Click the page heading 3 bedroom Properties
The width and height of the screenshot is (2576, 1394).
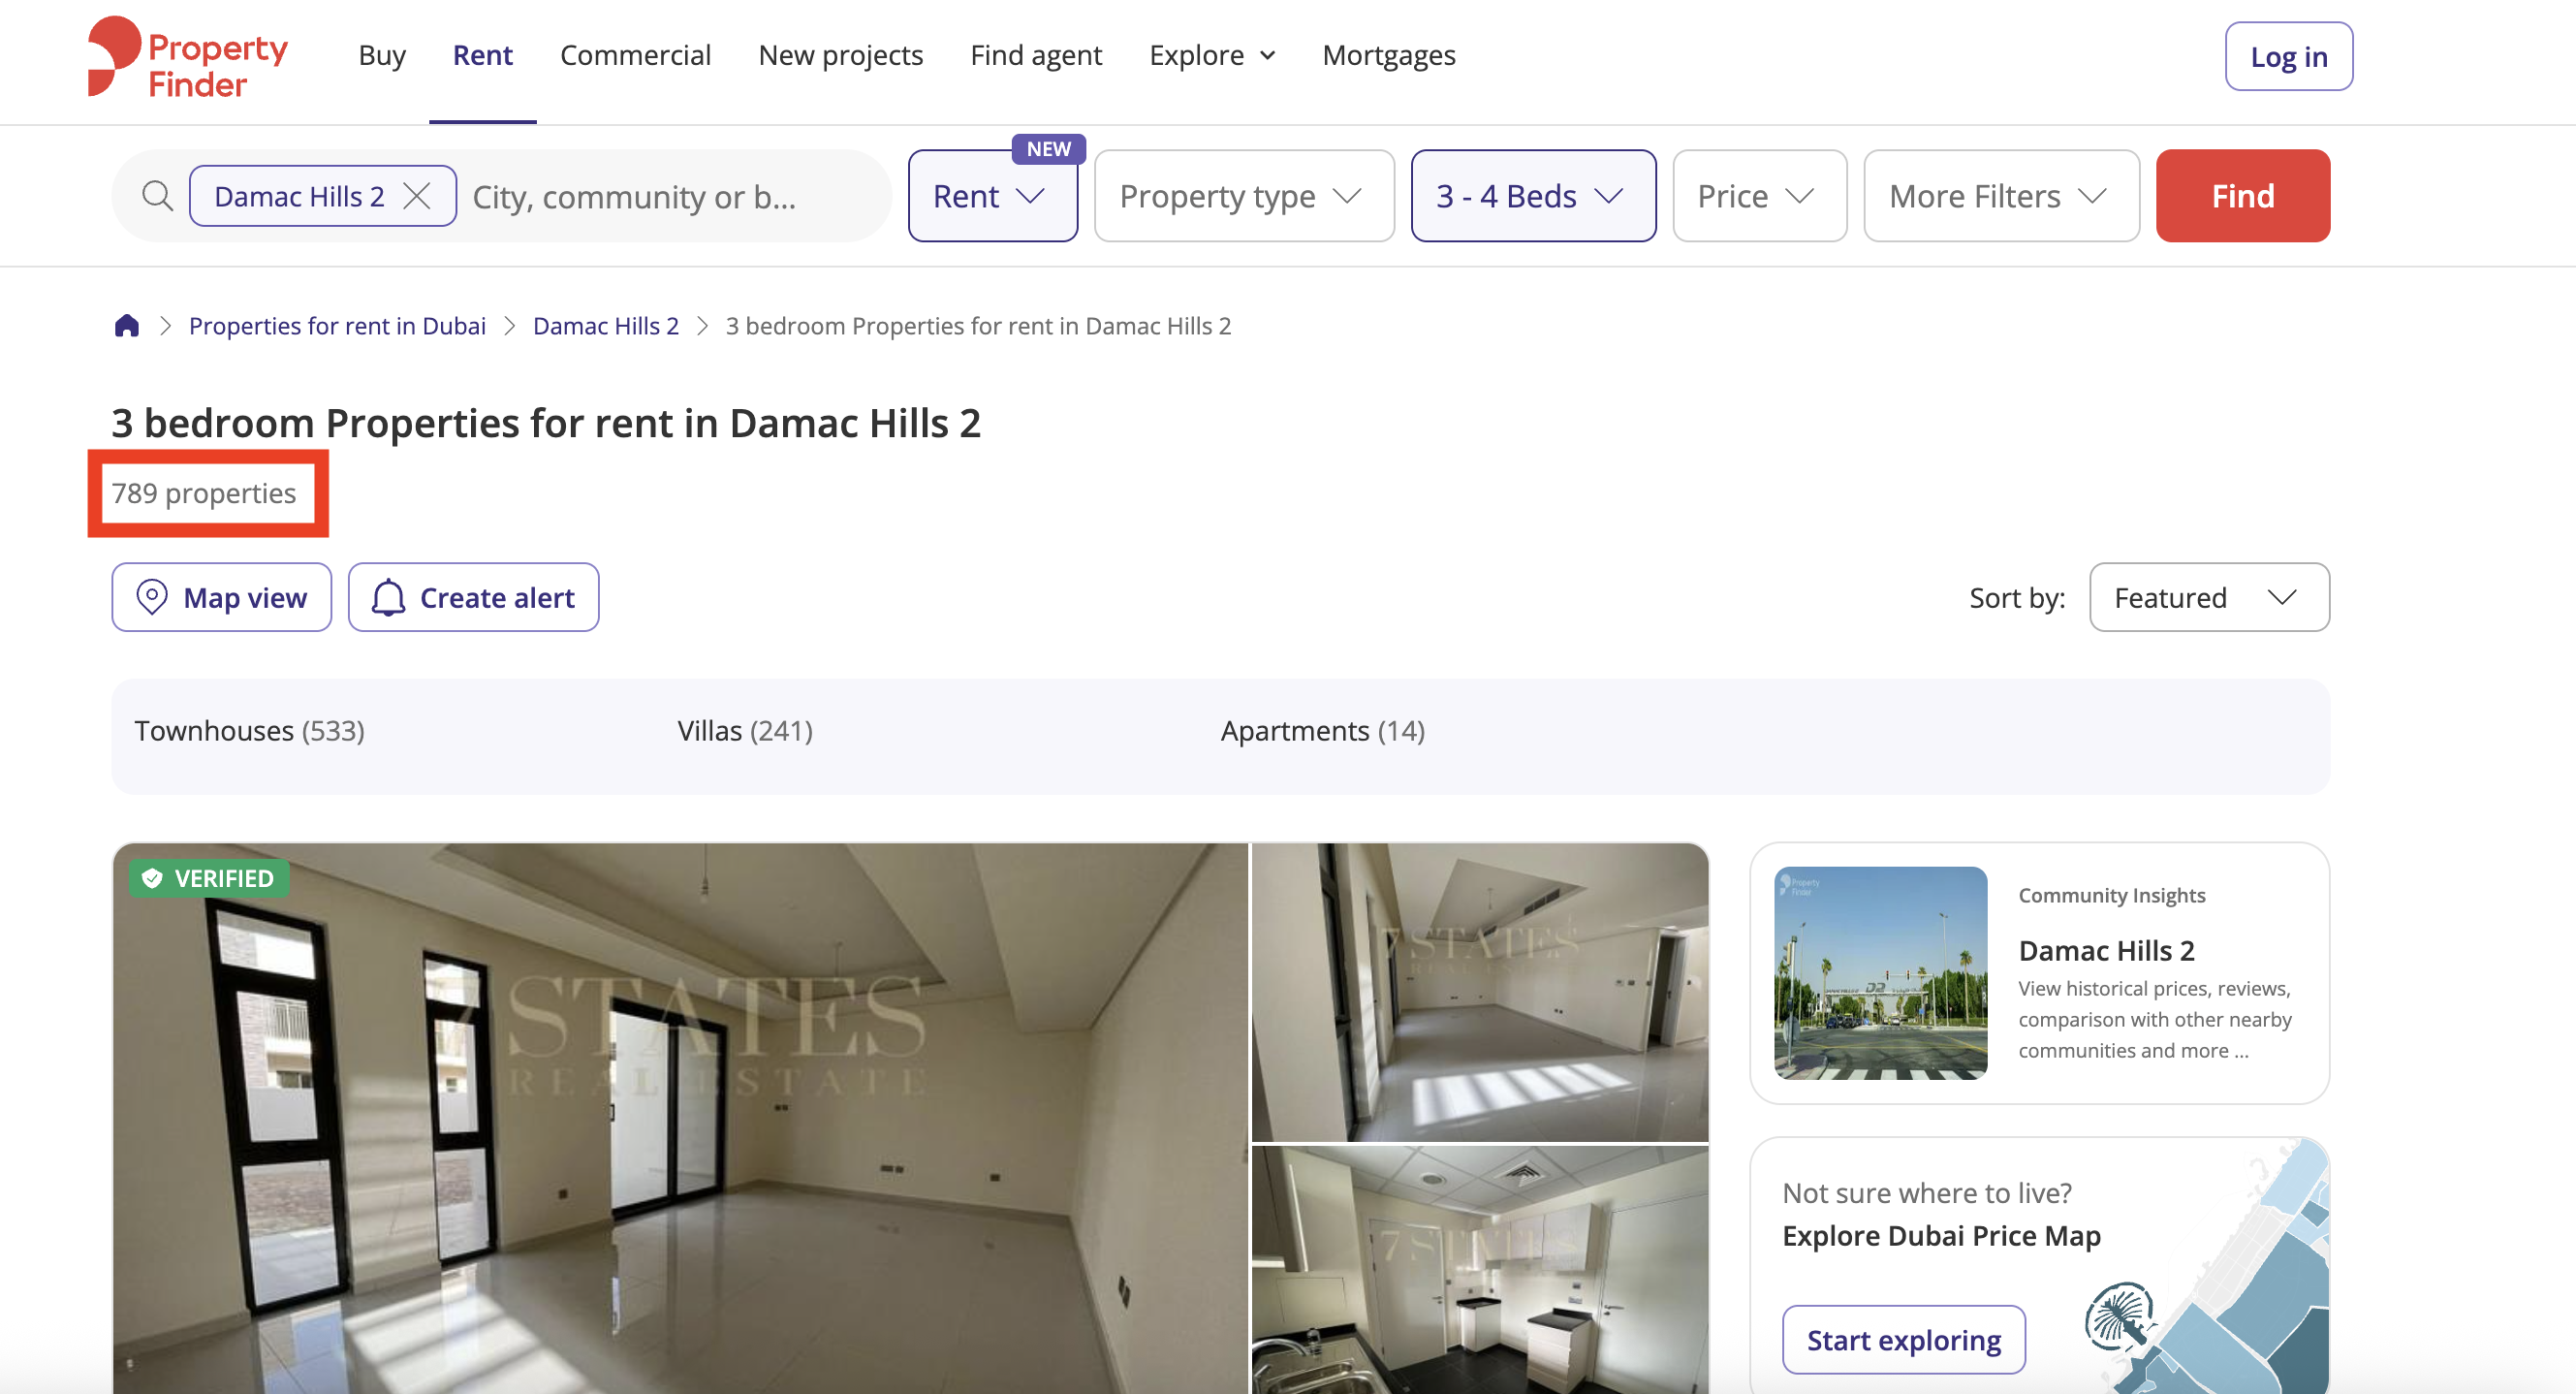[x=546, y=423]
